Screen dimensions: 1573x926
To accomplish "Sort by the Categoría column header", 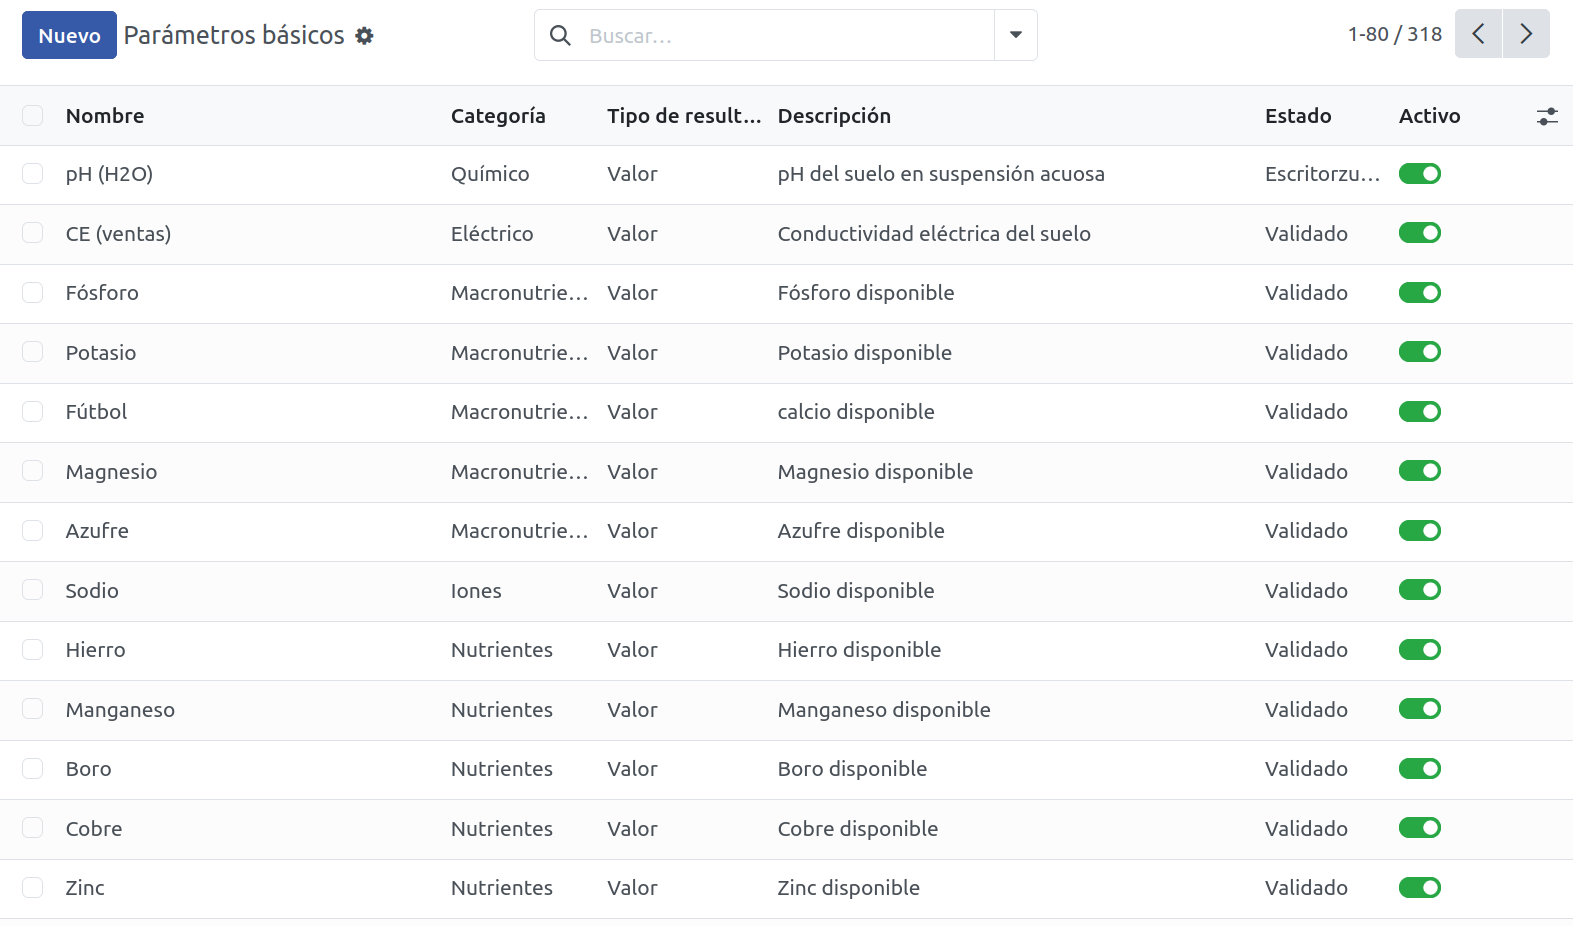I will tap(498, 116).
